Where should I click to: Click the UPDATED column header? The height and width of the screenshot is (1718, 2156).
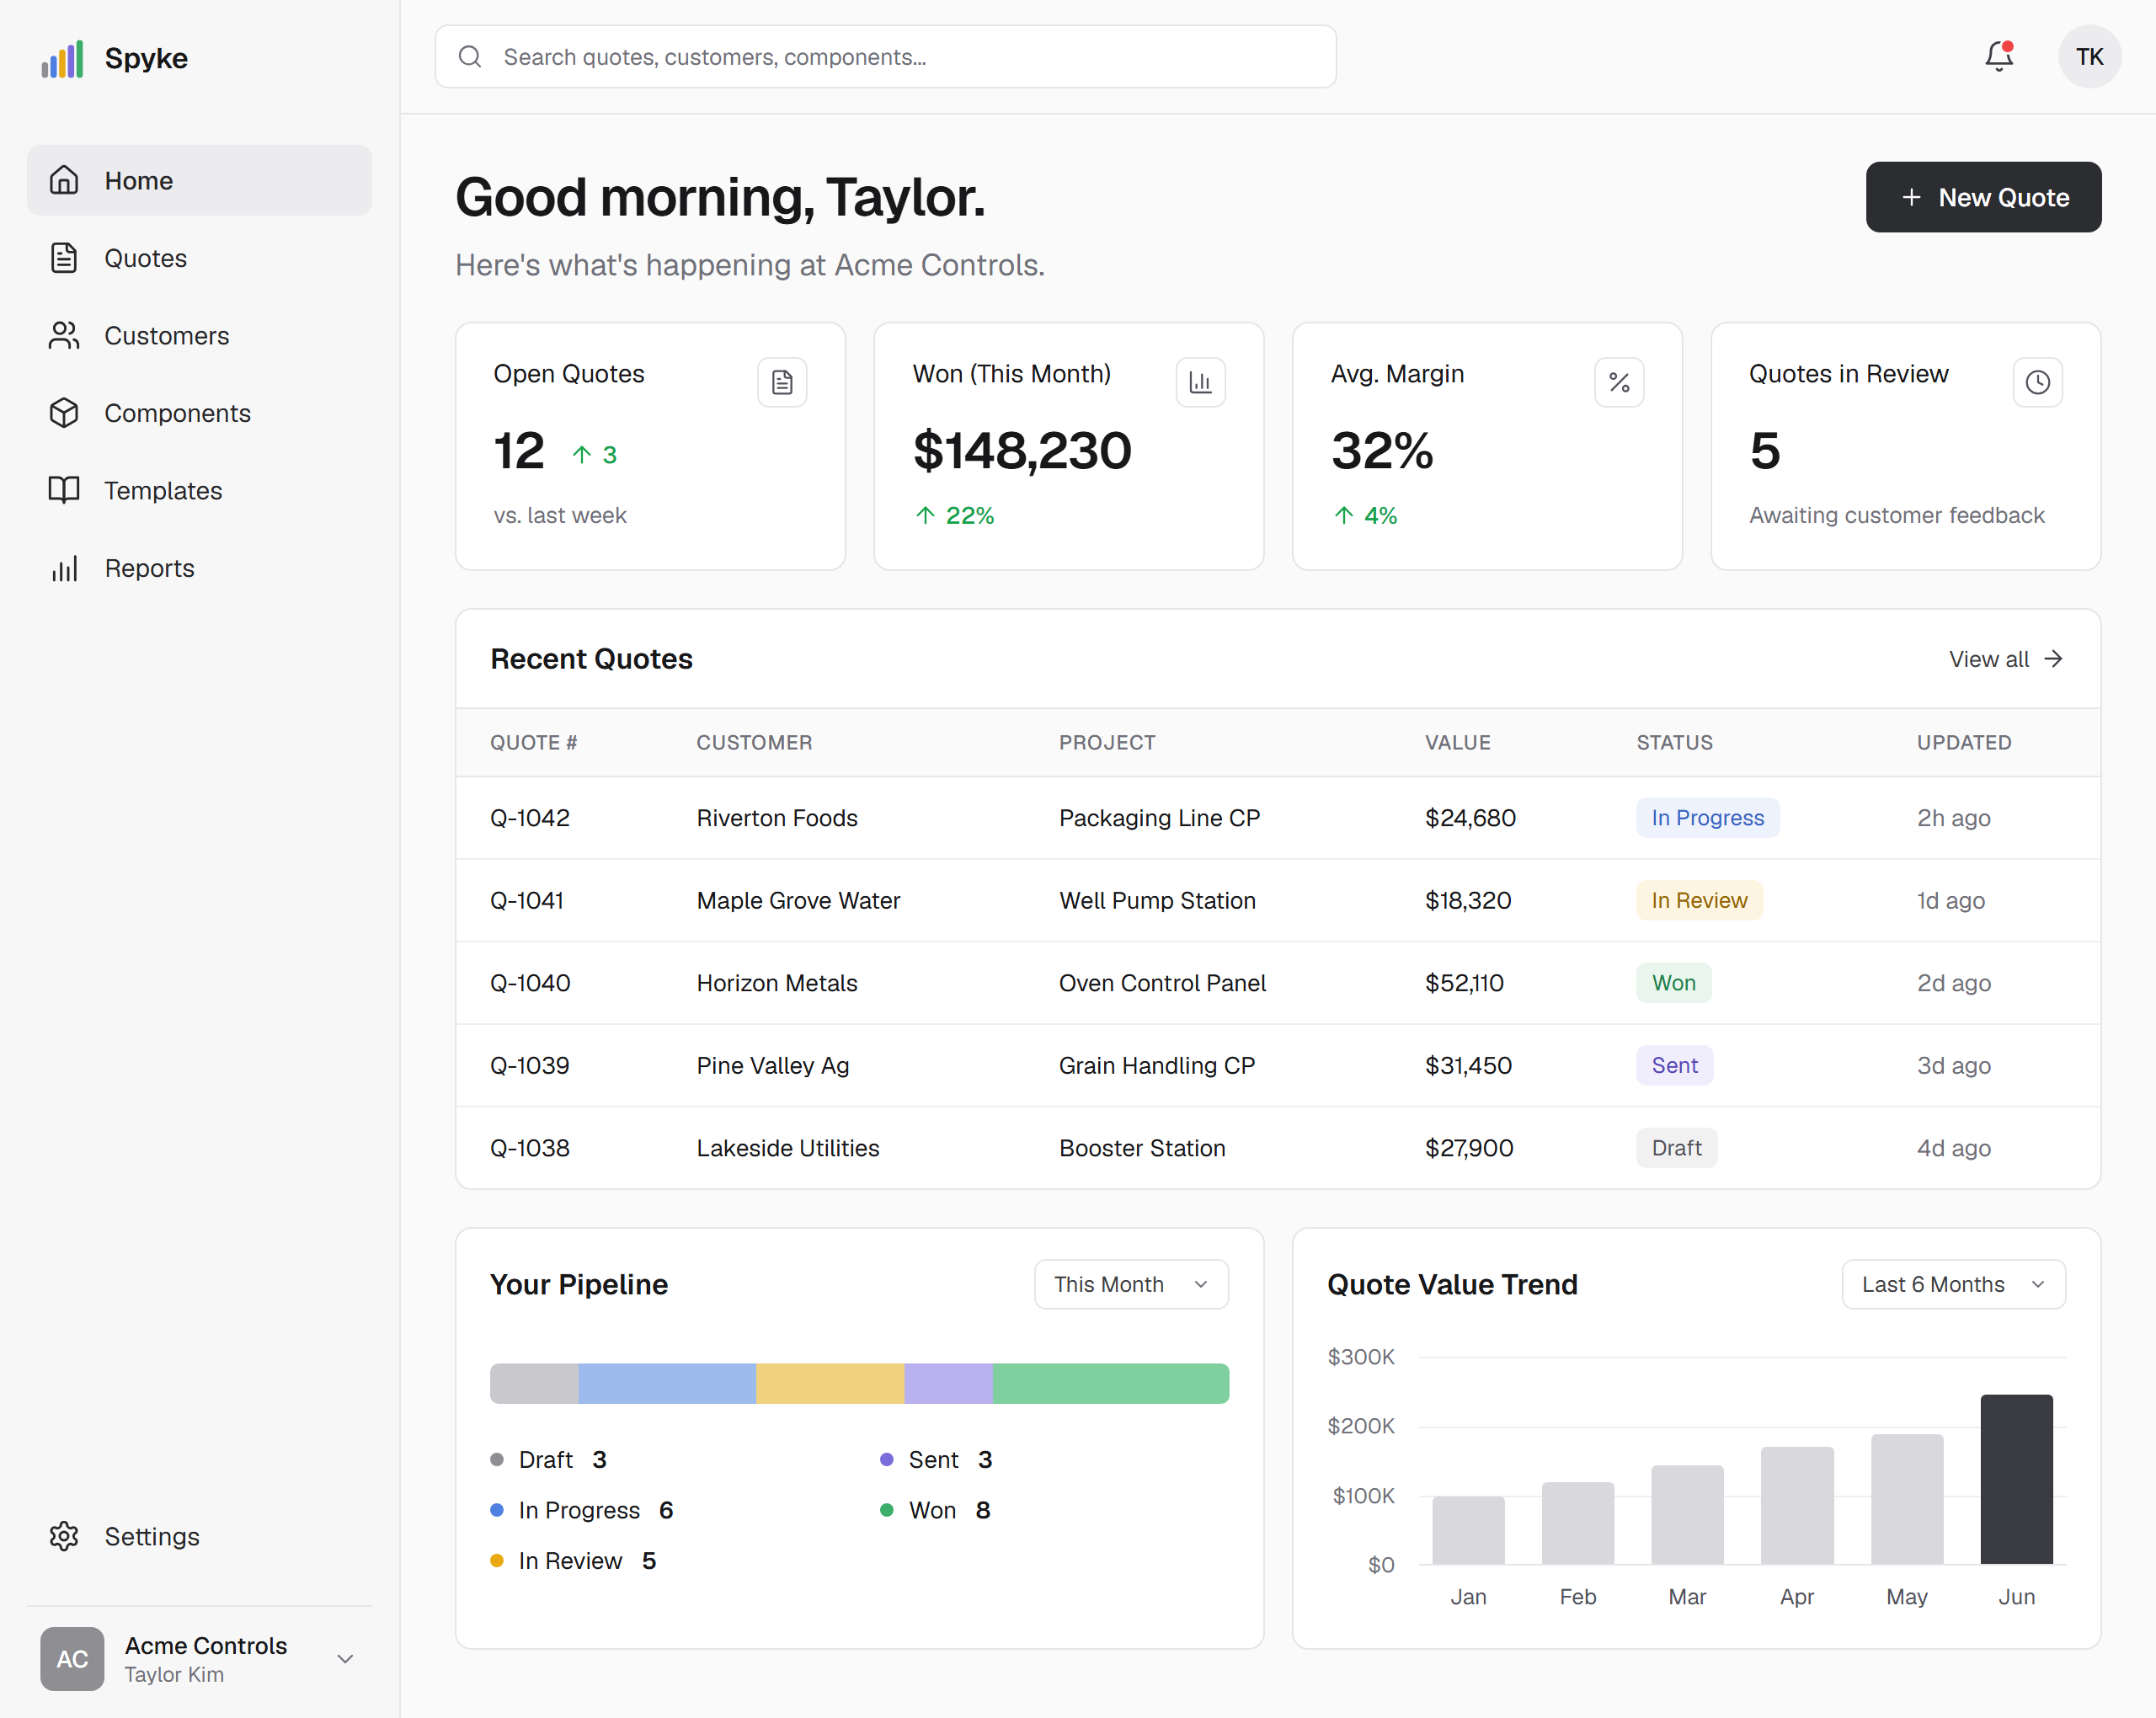[x=1964, y=742]
